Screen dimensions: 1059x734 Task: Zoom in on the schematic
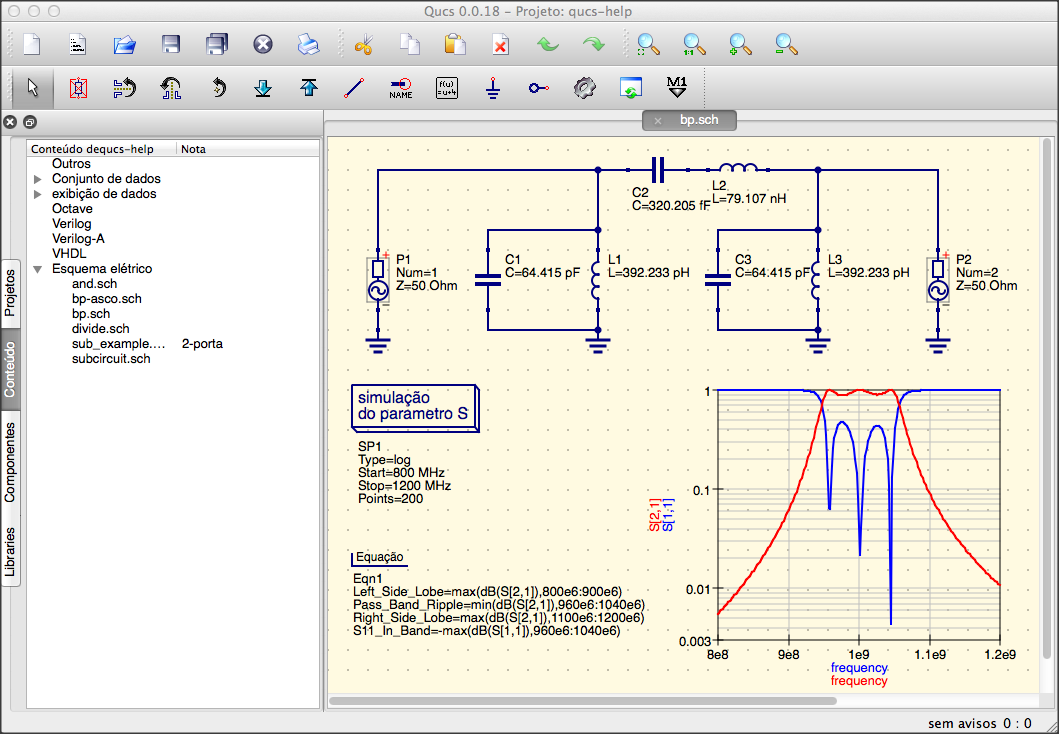[740, 45]
